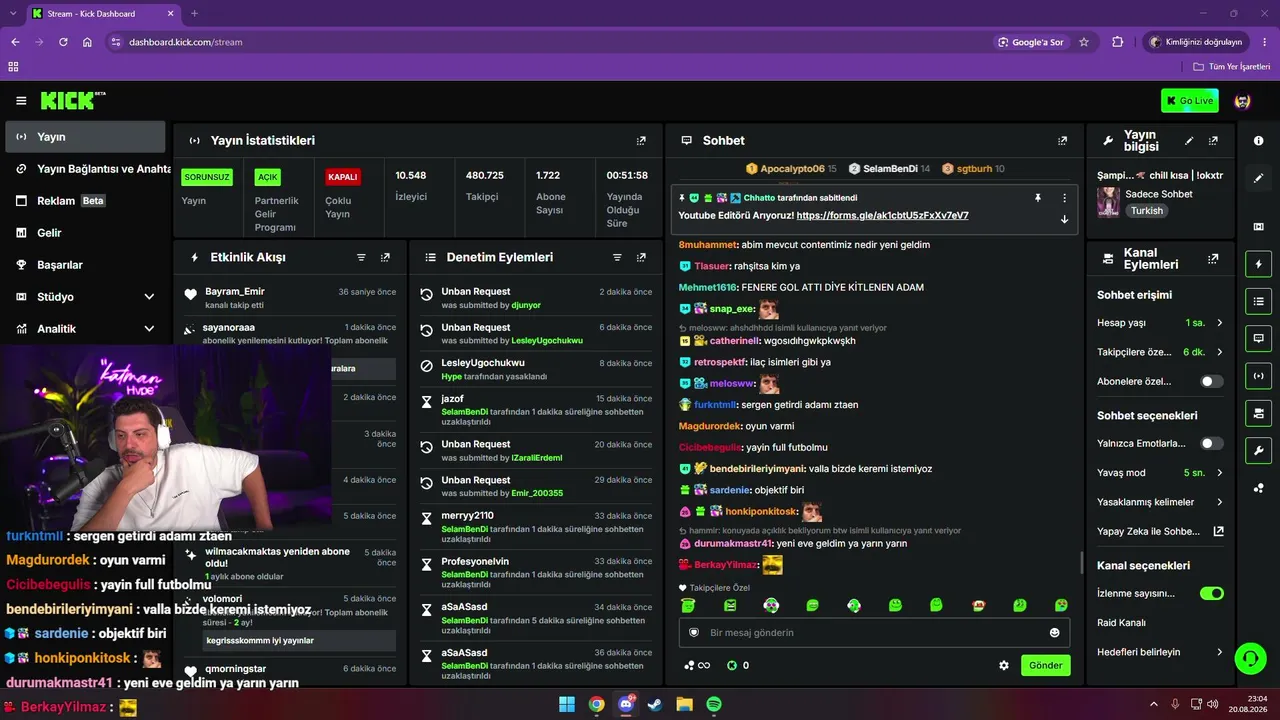Open the Hesap yaşı setting
This screenshot has width=1280, height=720.
pyautogui.click(x=1160, y=323)
